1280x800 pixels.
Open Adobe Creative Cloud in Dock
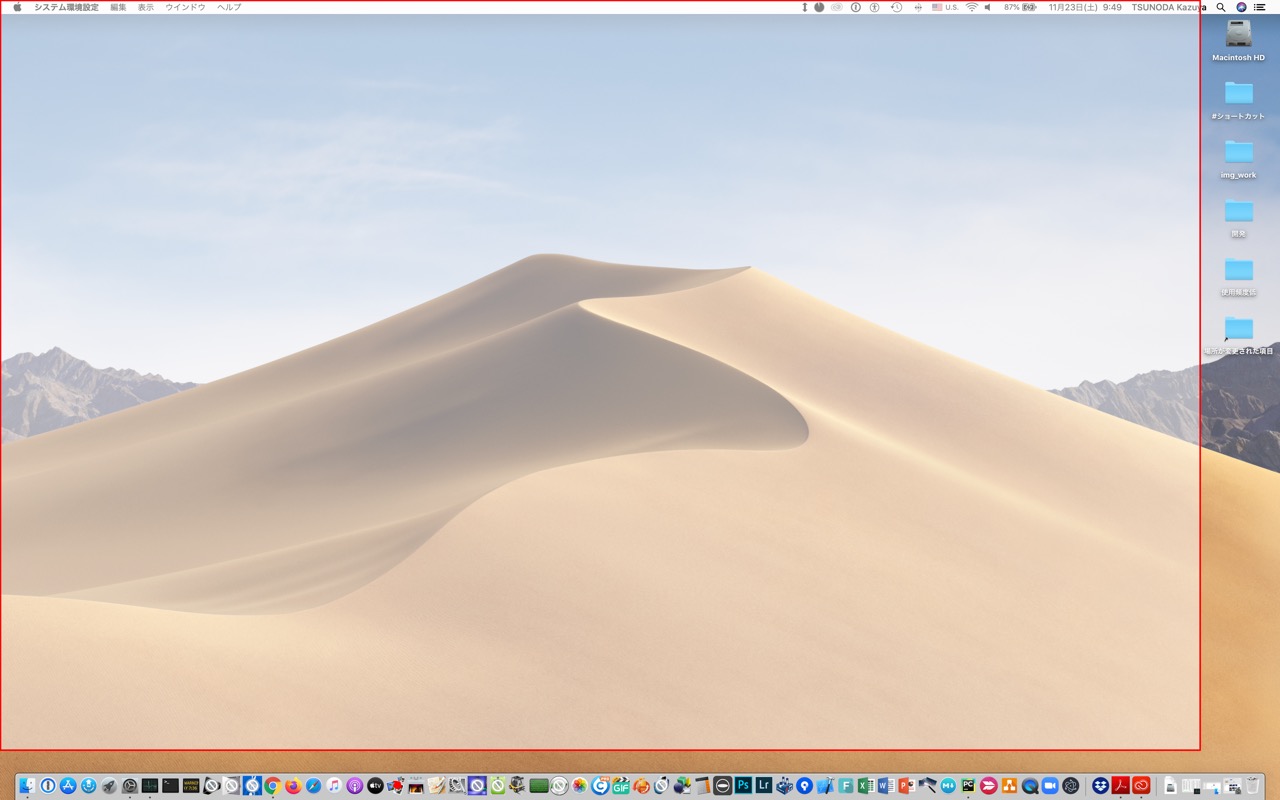1141,786
